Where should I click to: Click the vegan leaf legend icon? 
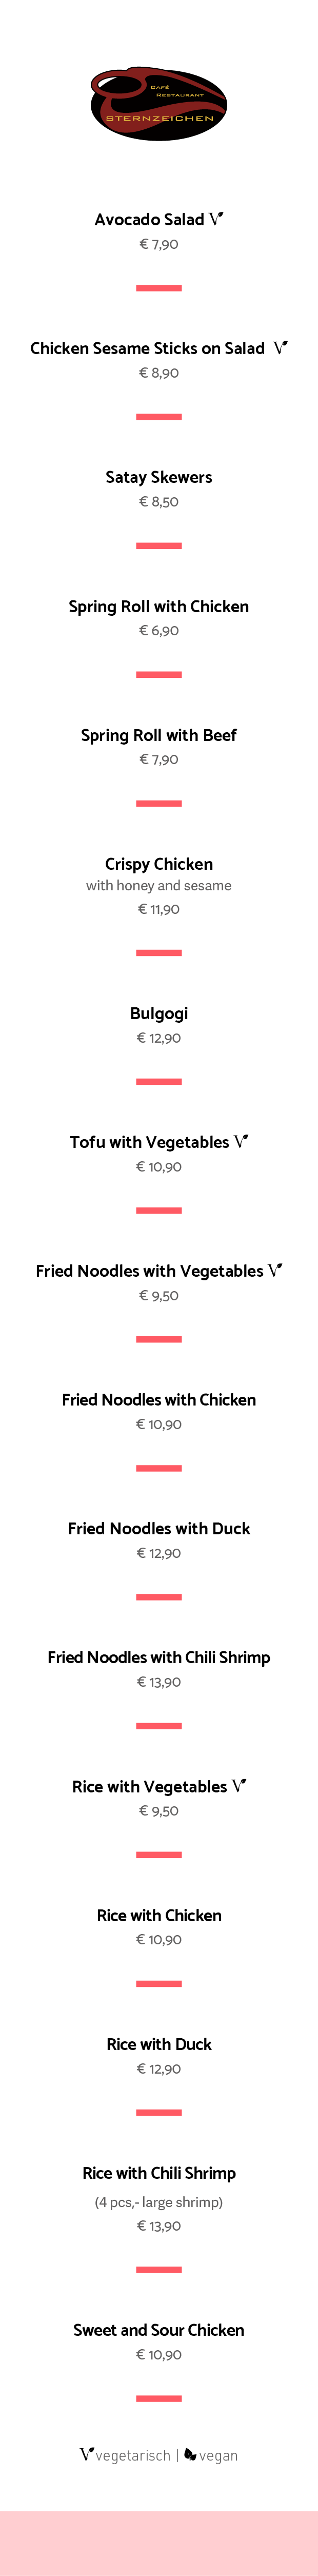tap(190, 2454)
